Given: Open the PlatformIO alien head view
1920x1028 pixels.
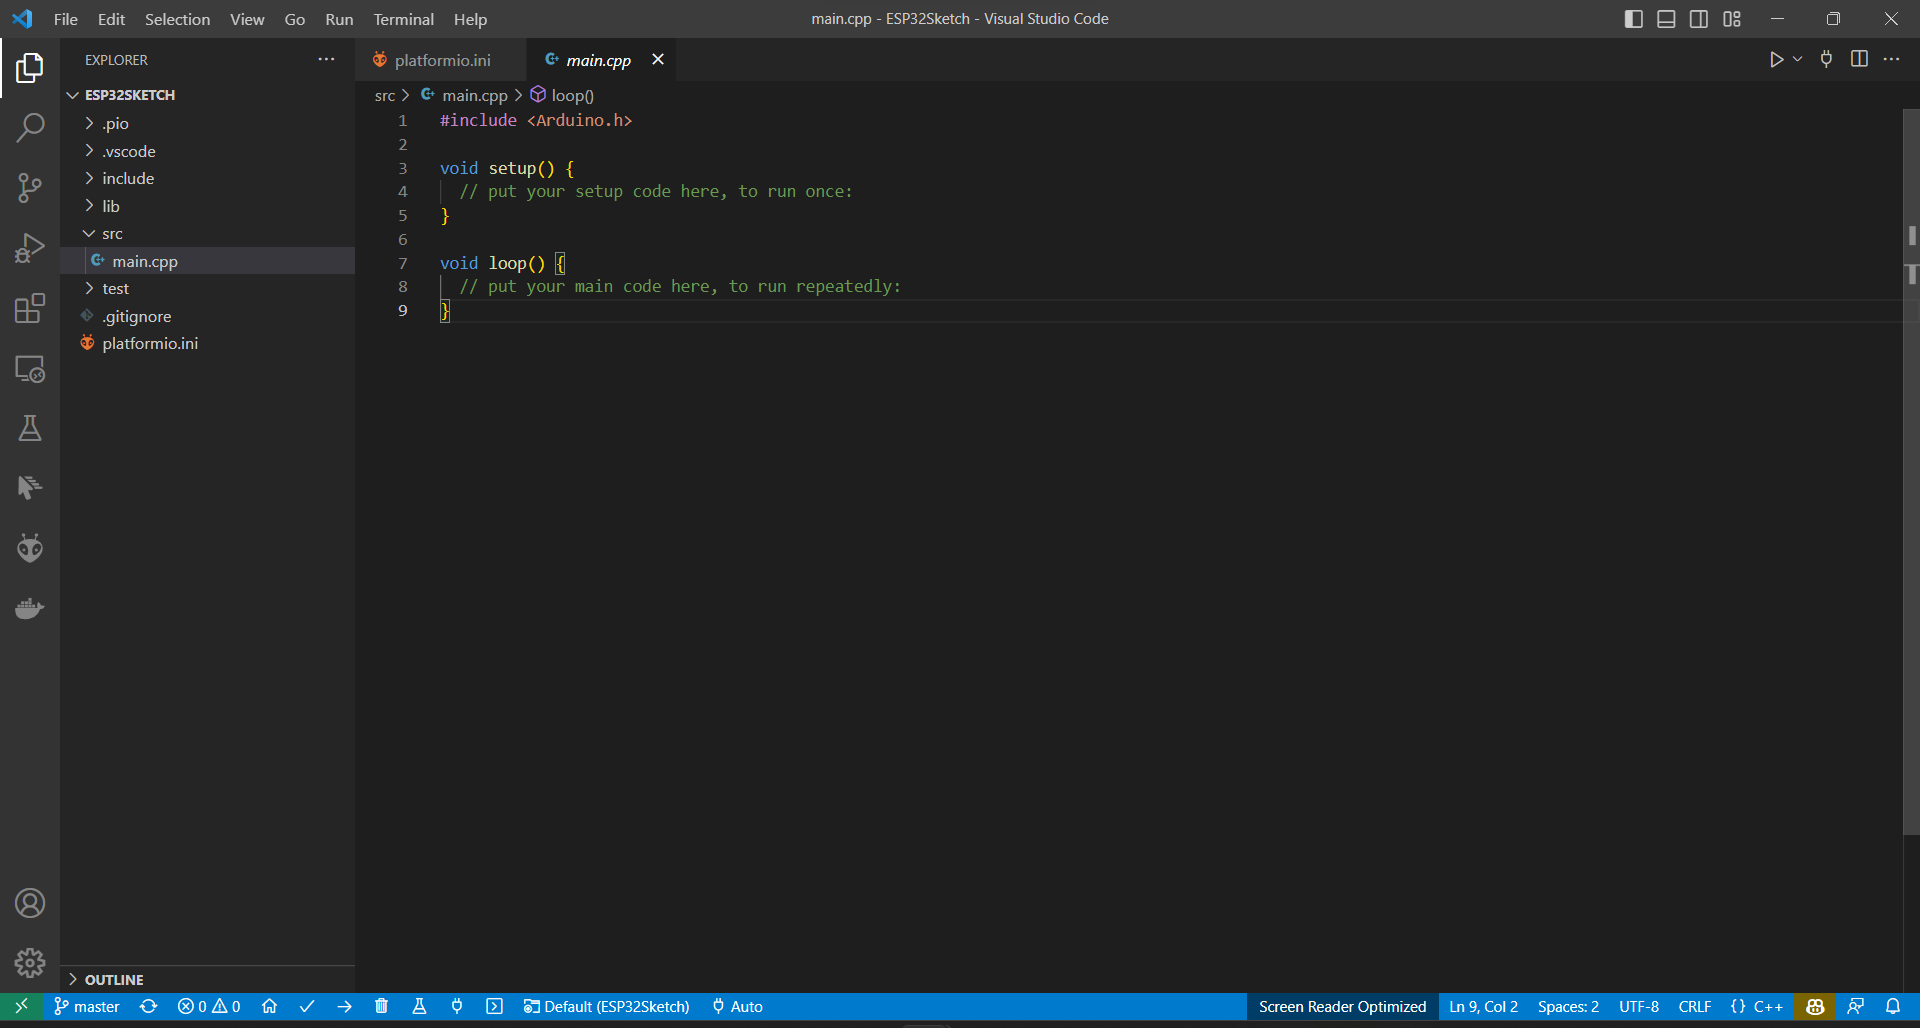Looking at the screenshot, I should (30, 548).
